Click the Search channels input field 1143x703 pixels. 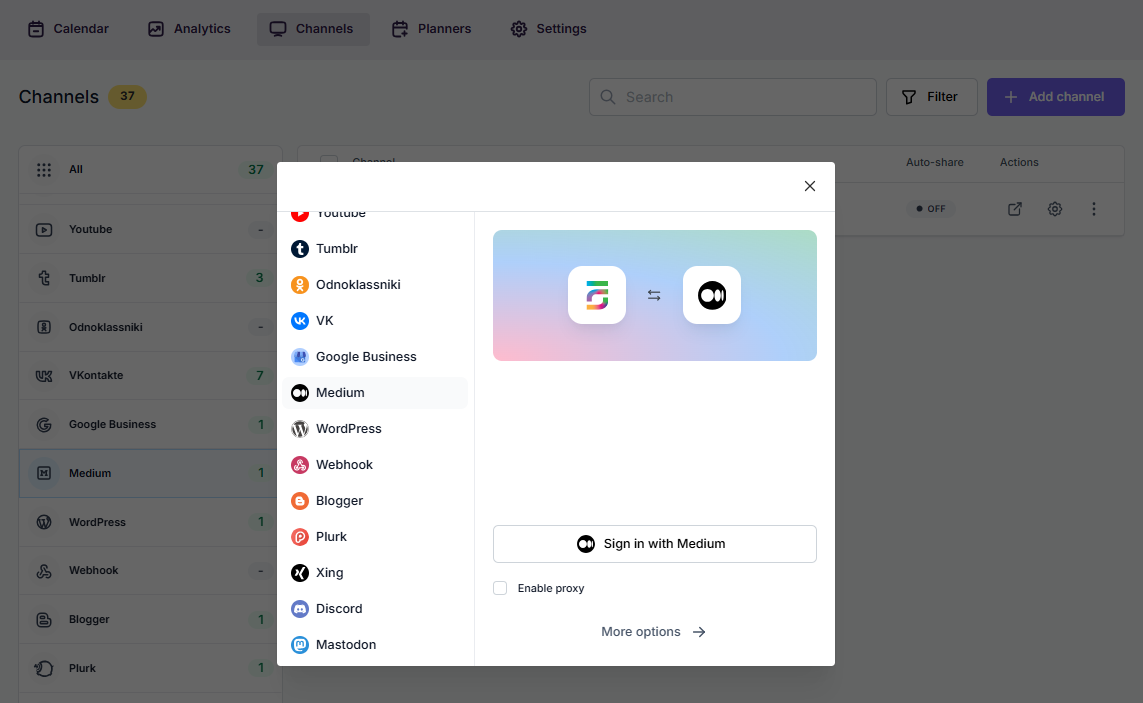[733, 97]
